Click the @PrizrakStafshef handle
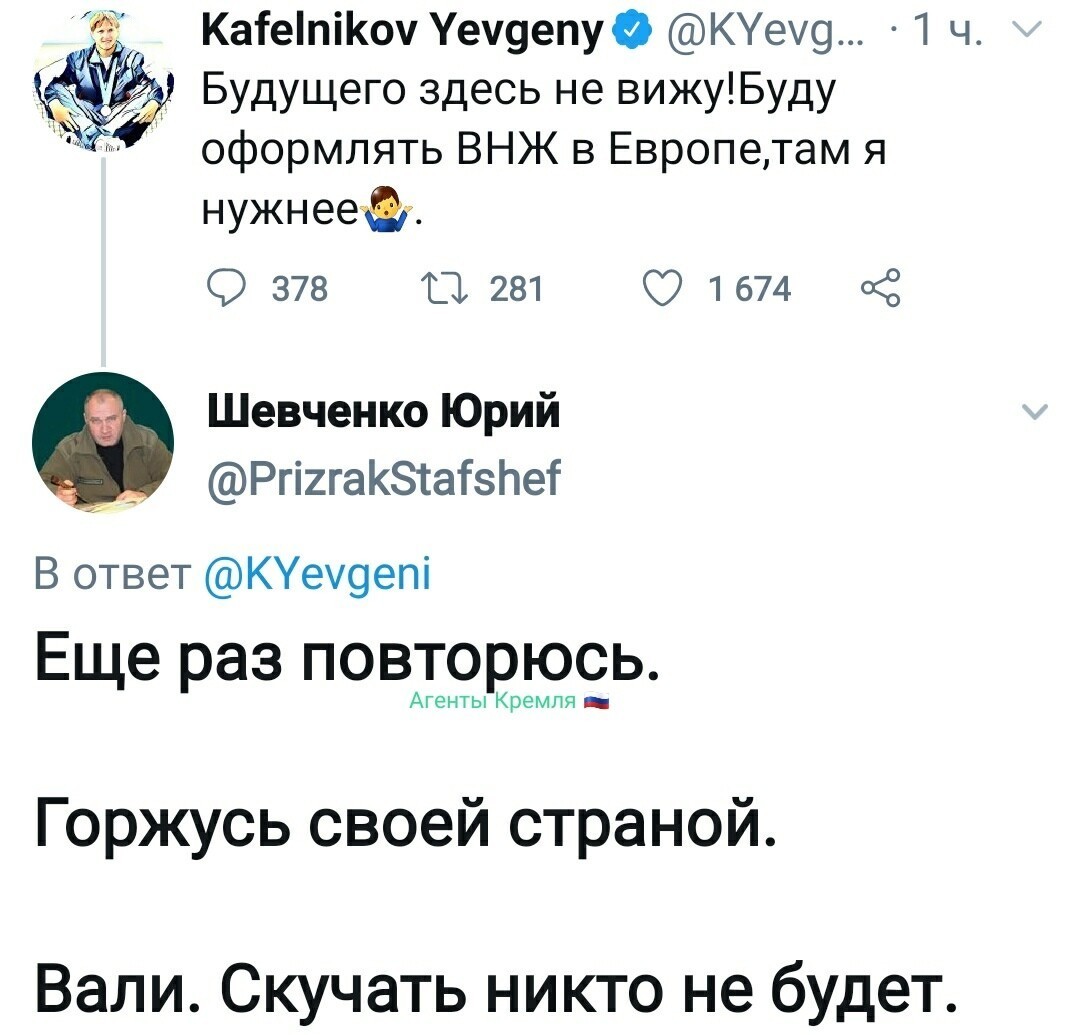Viewport: 1080px width, 1035px height. (x=384, y=477)
